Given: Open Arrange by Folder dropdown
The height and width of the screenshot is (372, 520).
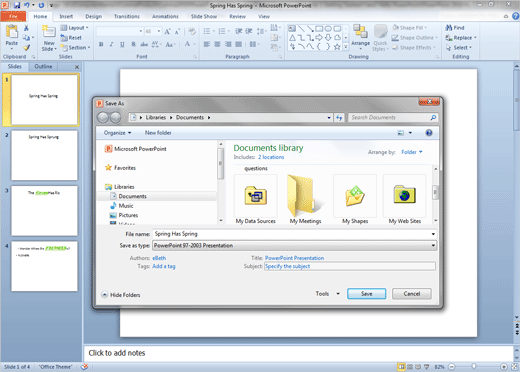Looking at the screenshot, I should [412, 152].
